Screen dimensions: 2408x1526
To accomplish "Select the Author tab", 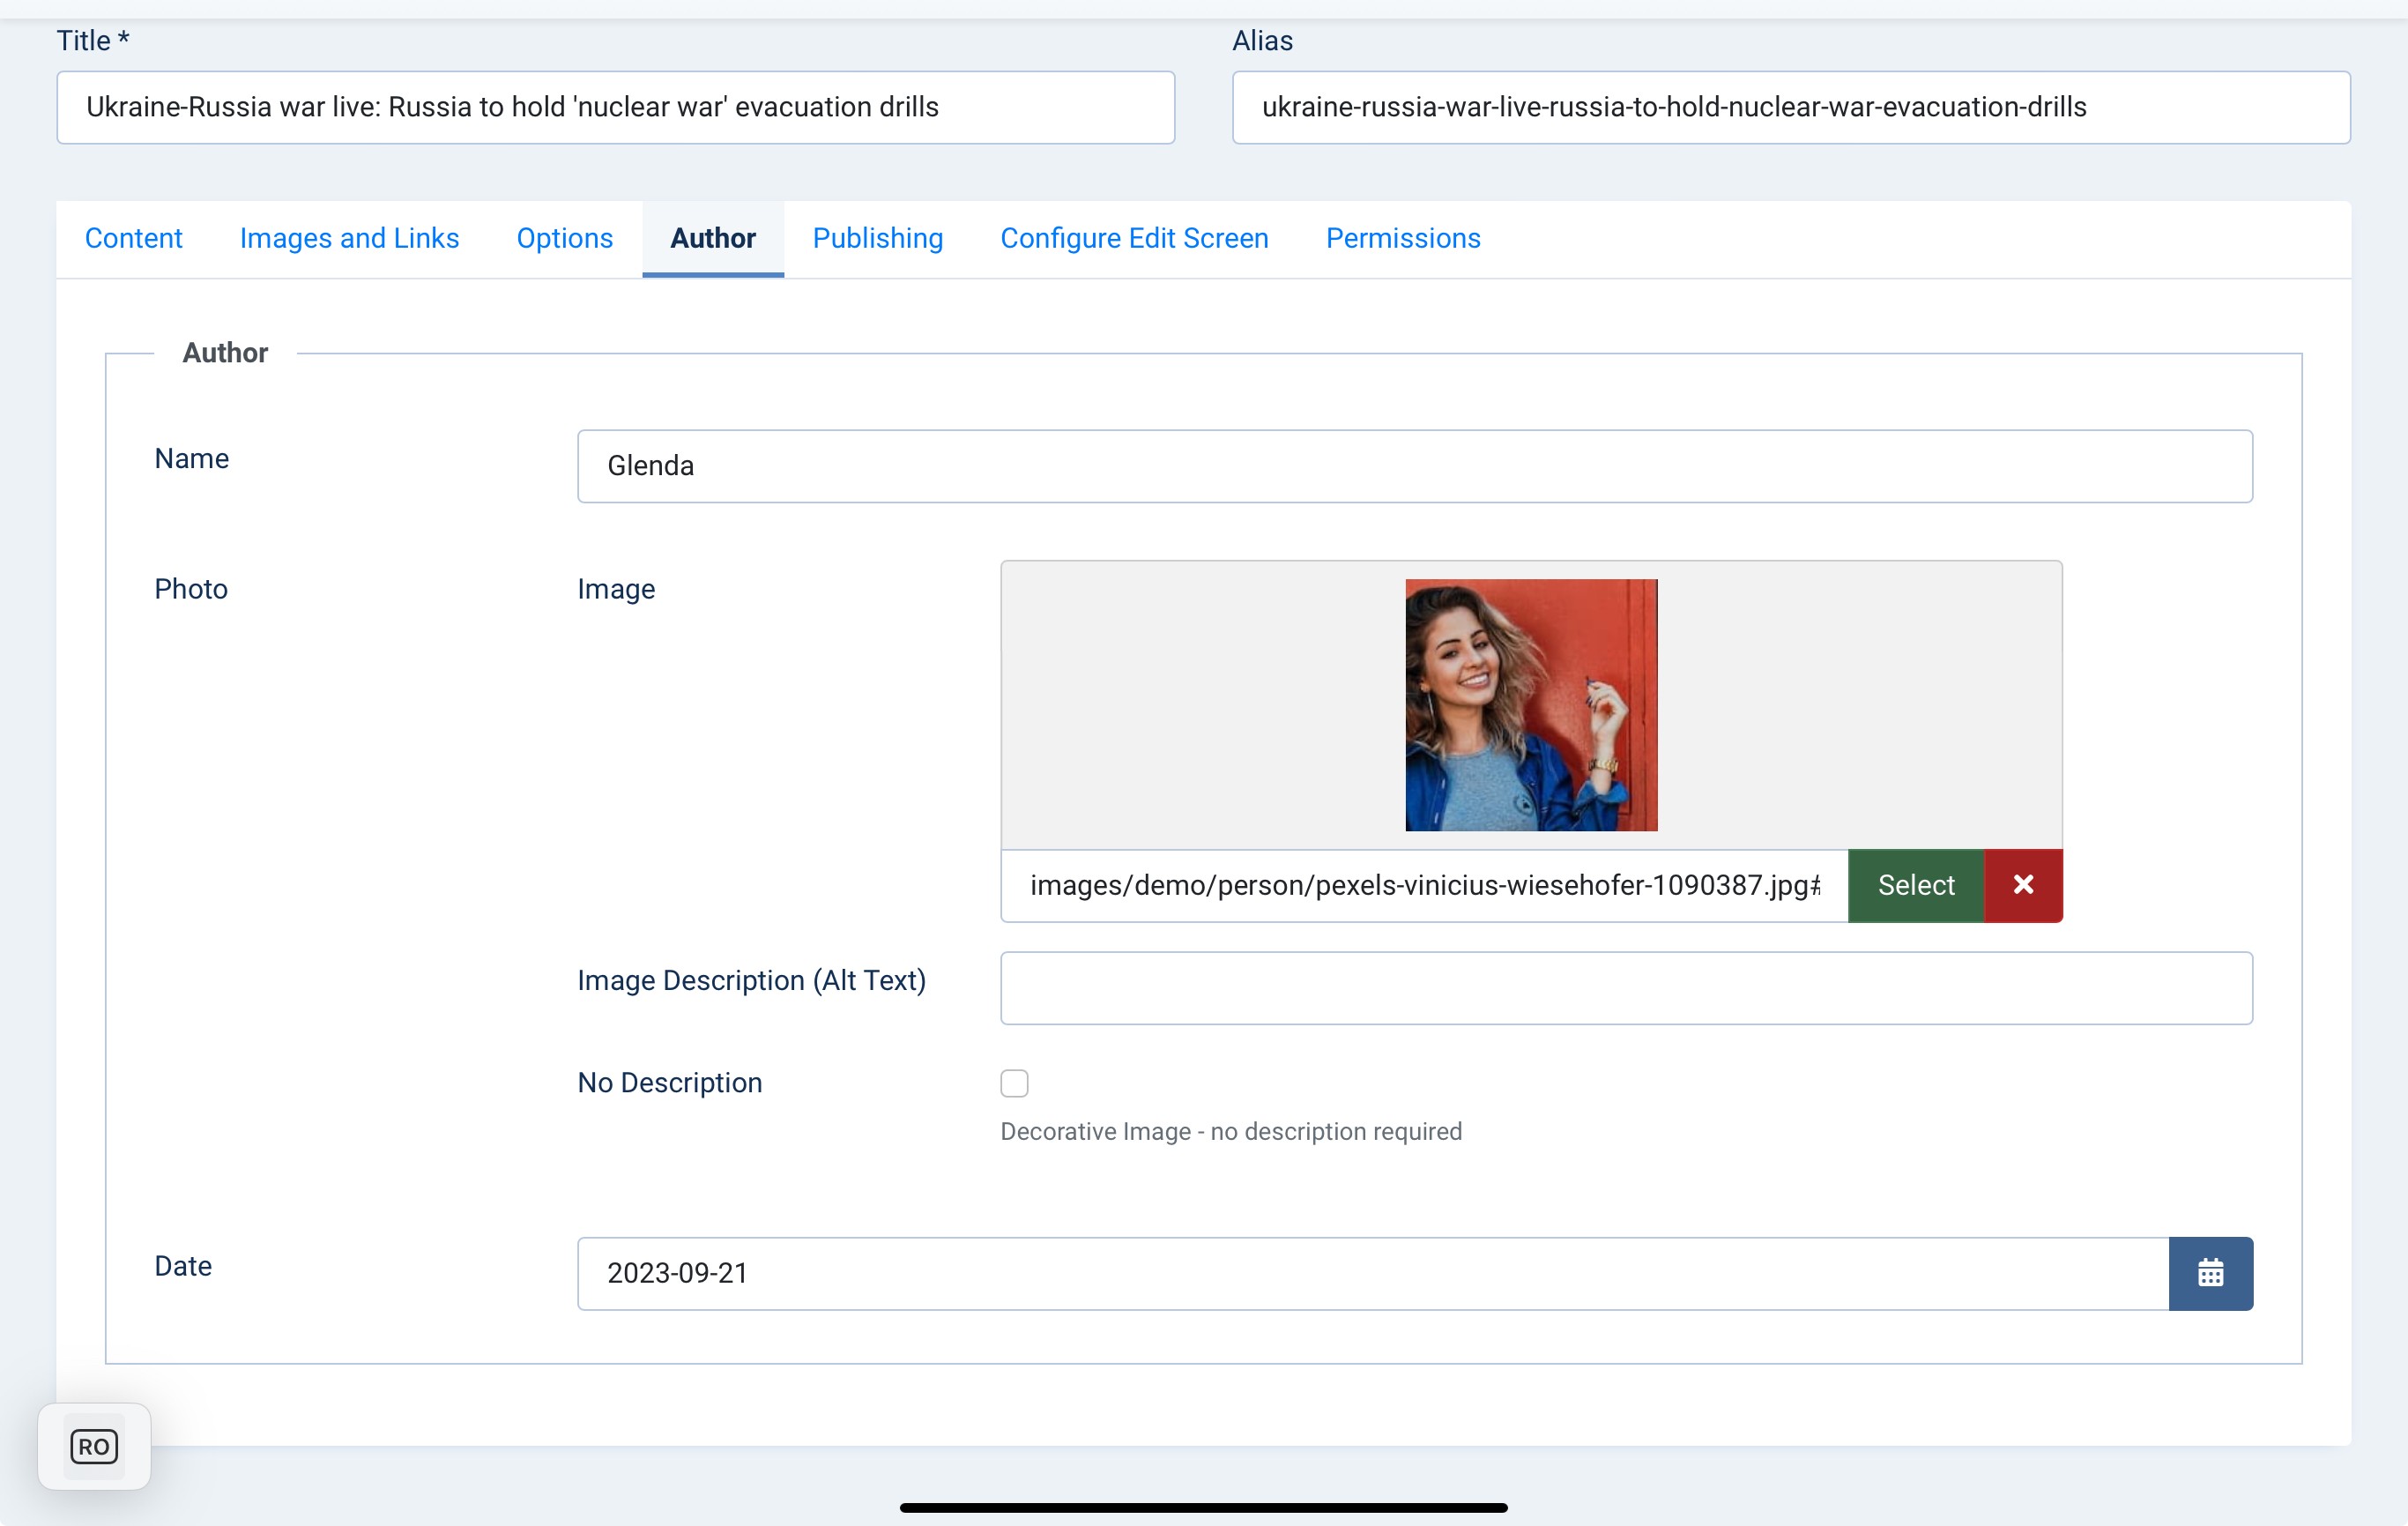I will pos(712,238).
